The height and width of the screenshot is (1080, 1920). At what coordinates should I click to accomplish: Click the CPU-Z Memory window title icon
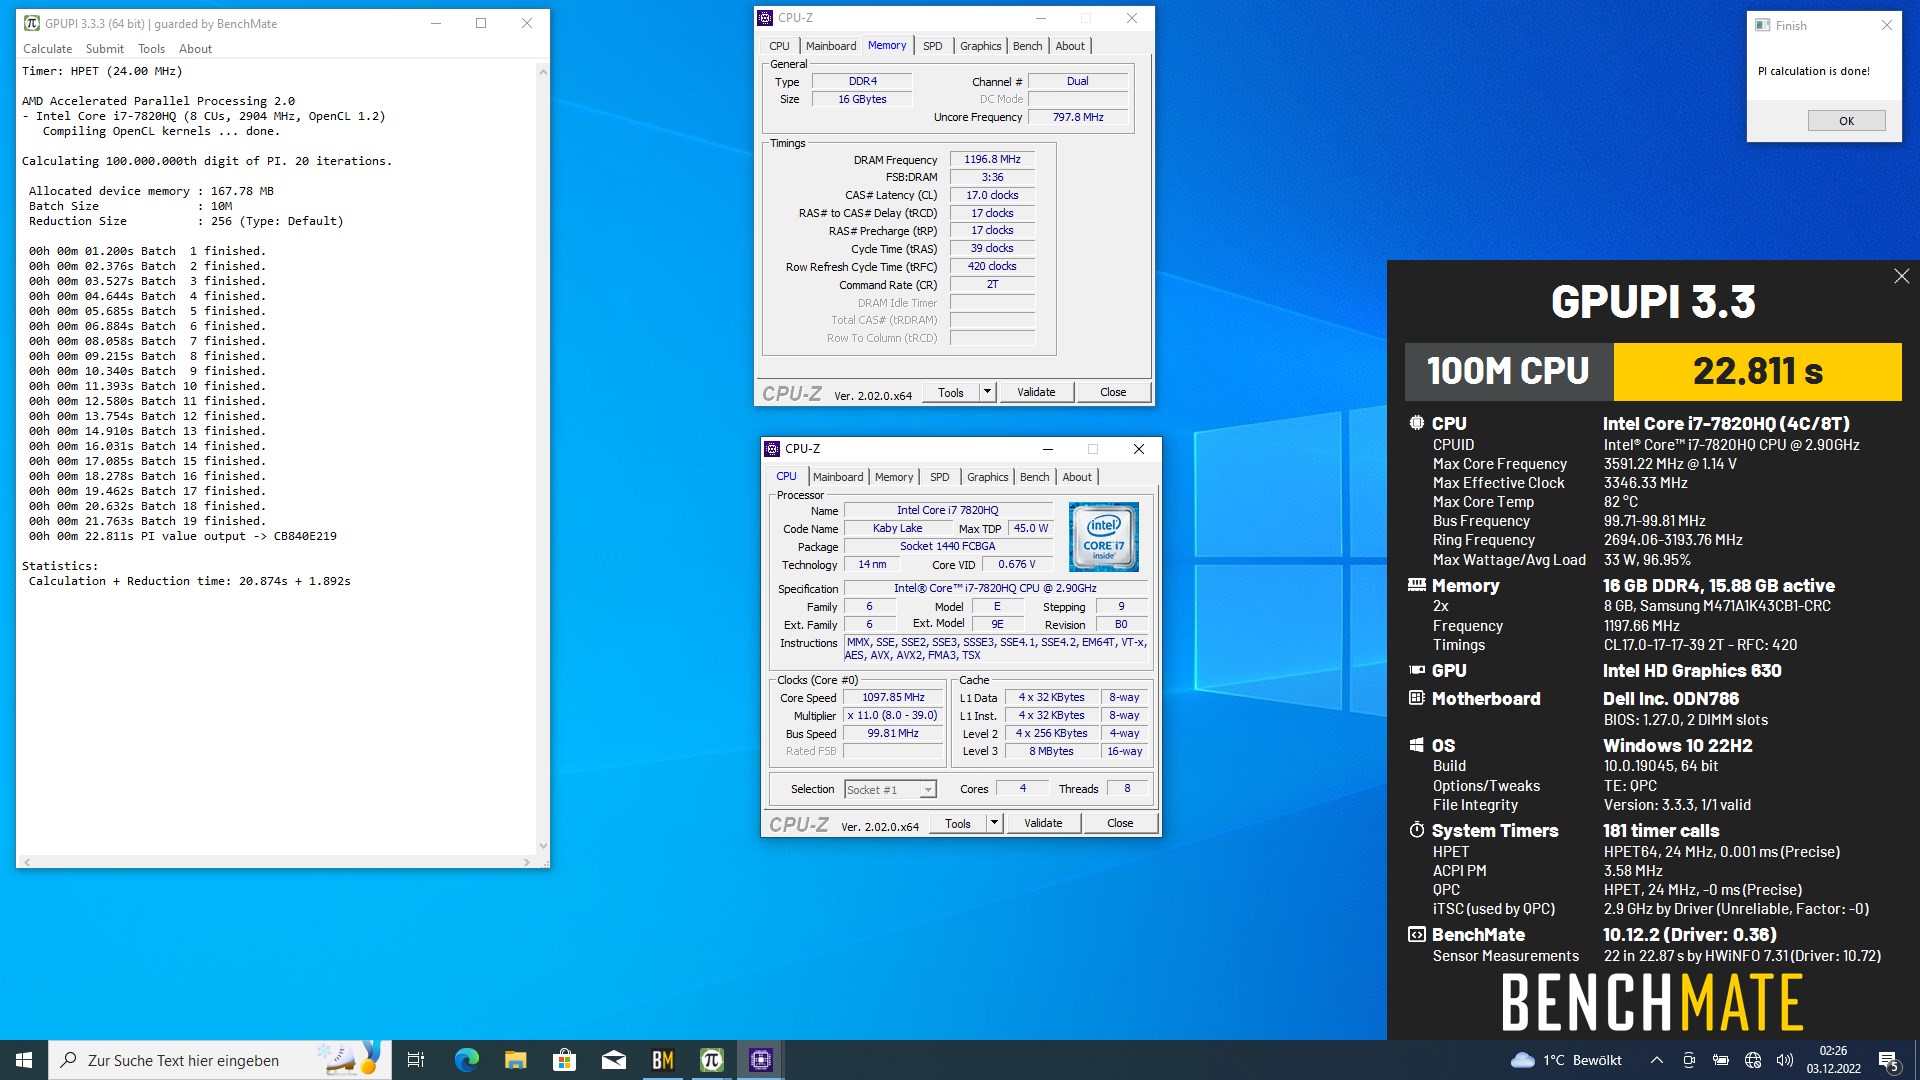[765, 17]
